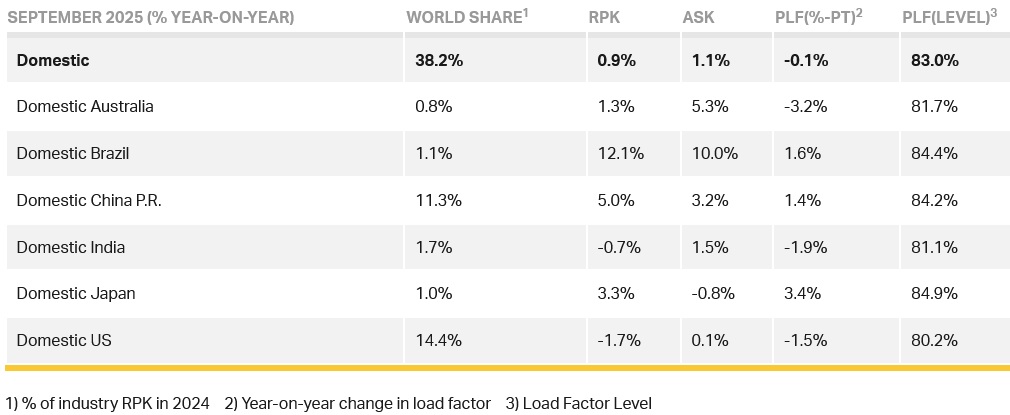Select the Domestic Japan row label
Image resolution: width=1010 pixels, height=415 pixels.
point(76,293)
